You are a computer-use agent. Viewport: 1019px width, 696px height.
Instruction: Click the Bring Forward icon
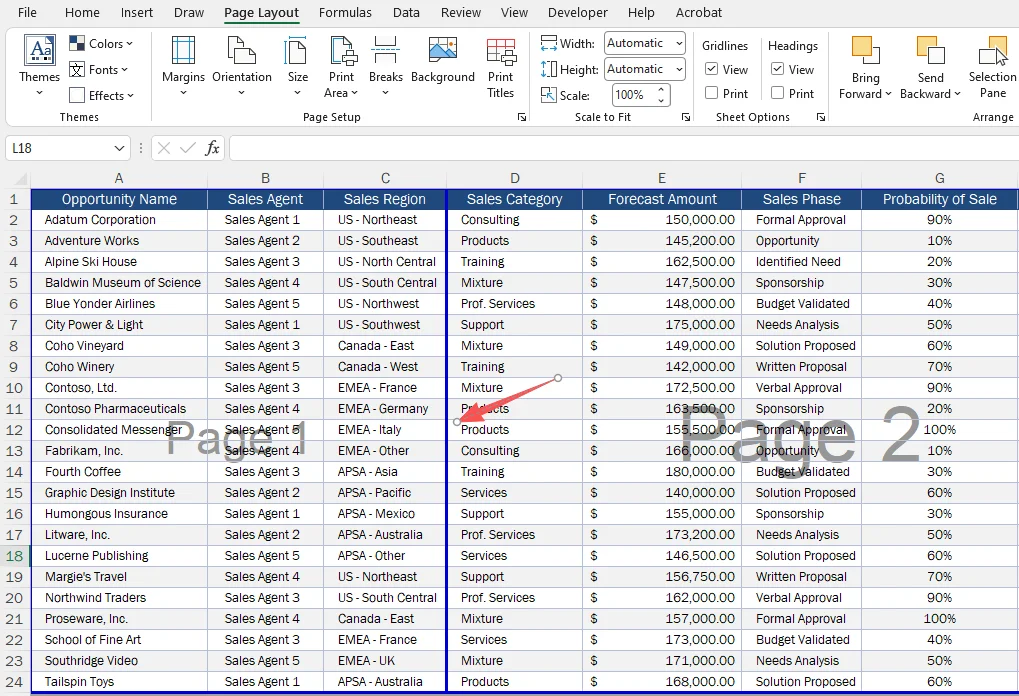pos(866,51)
